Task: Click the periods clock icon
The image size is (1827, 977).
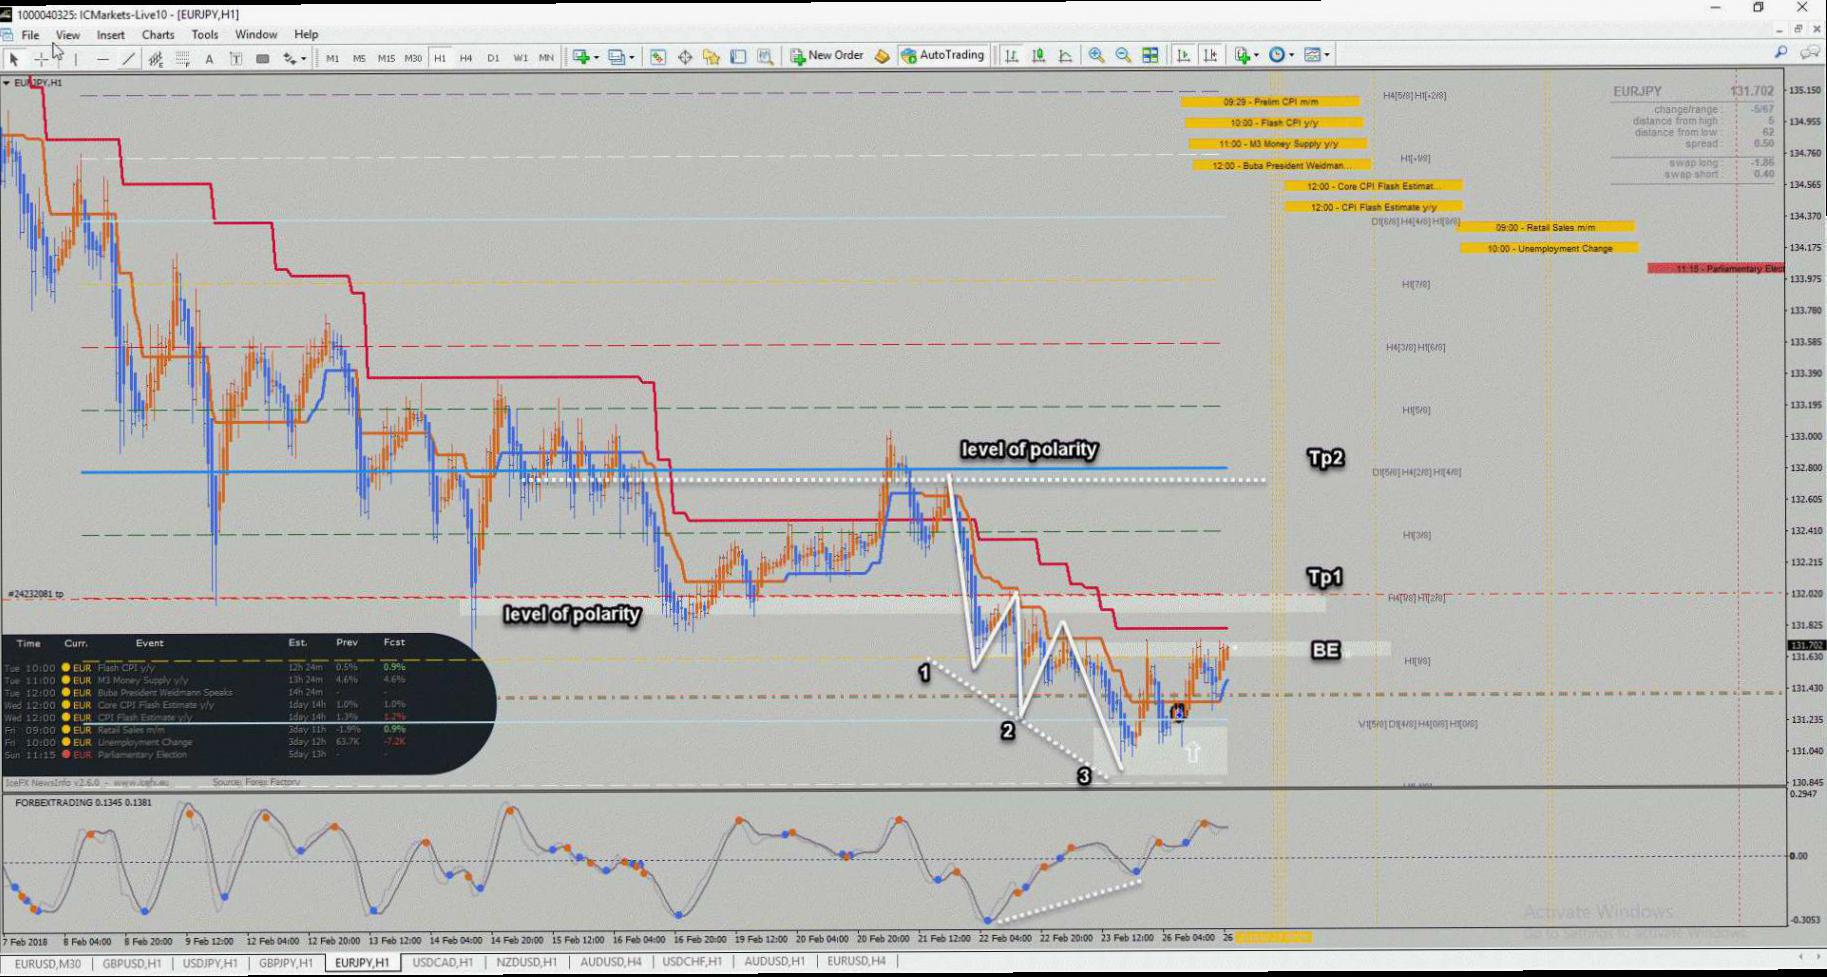Action: pyautogui.click(x=1277, y=56)
